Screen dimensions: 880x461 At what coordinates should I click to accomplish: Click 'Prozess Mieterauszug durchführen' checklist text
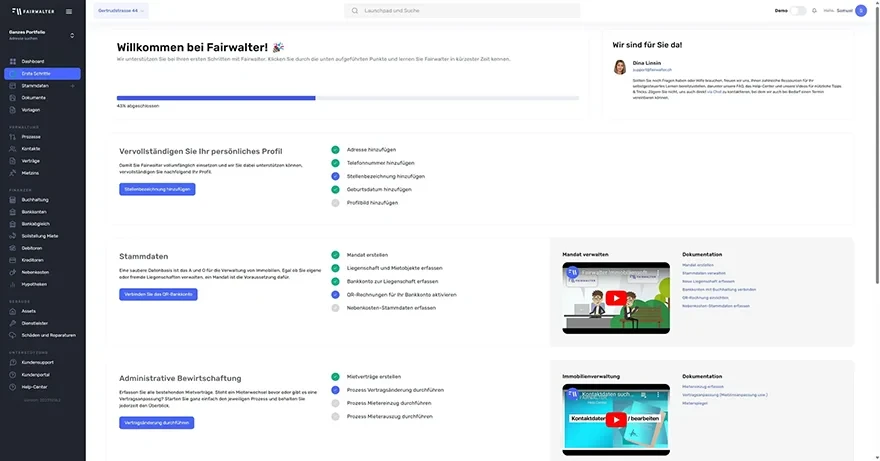tap(389, 417)
